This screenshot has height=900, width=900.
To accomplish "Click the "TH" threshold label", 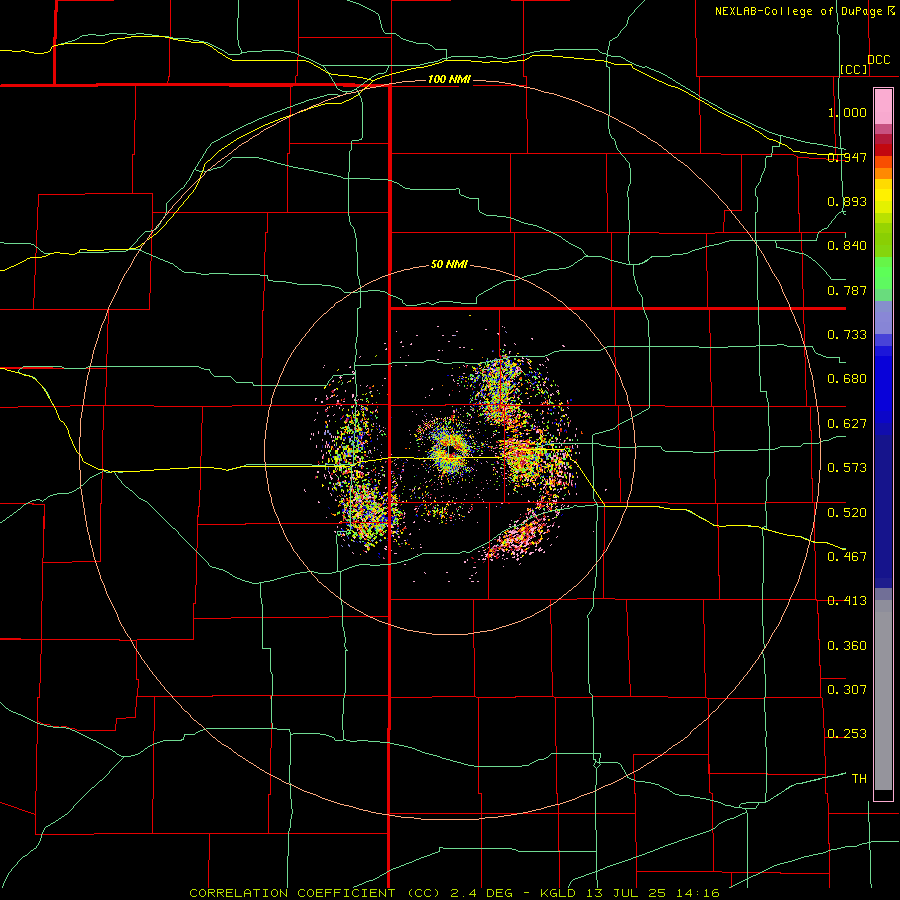I will click(x=859, y=779).
